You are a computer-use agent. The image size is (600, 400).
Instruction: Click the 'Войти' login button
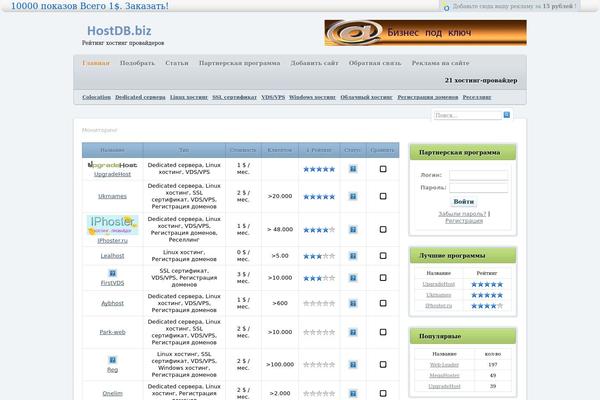click(x=464, y=202)
